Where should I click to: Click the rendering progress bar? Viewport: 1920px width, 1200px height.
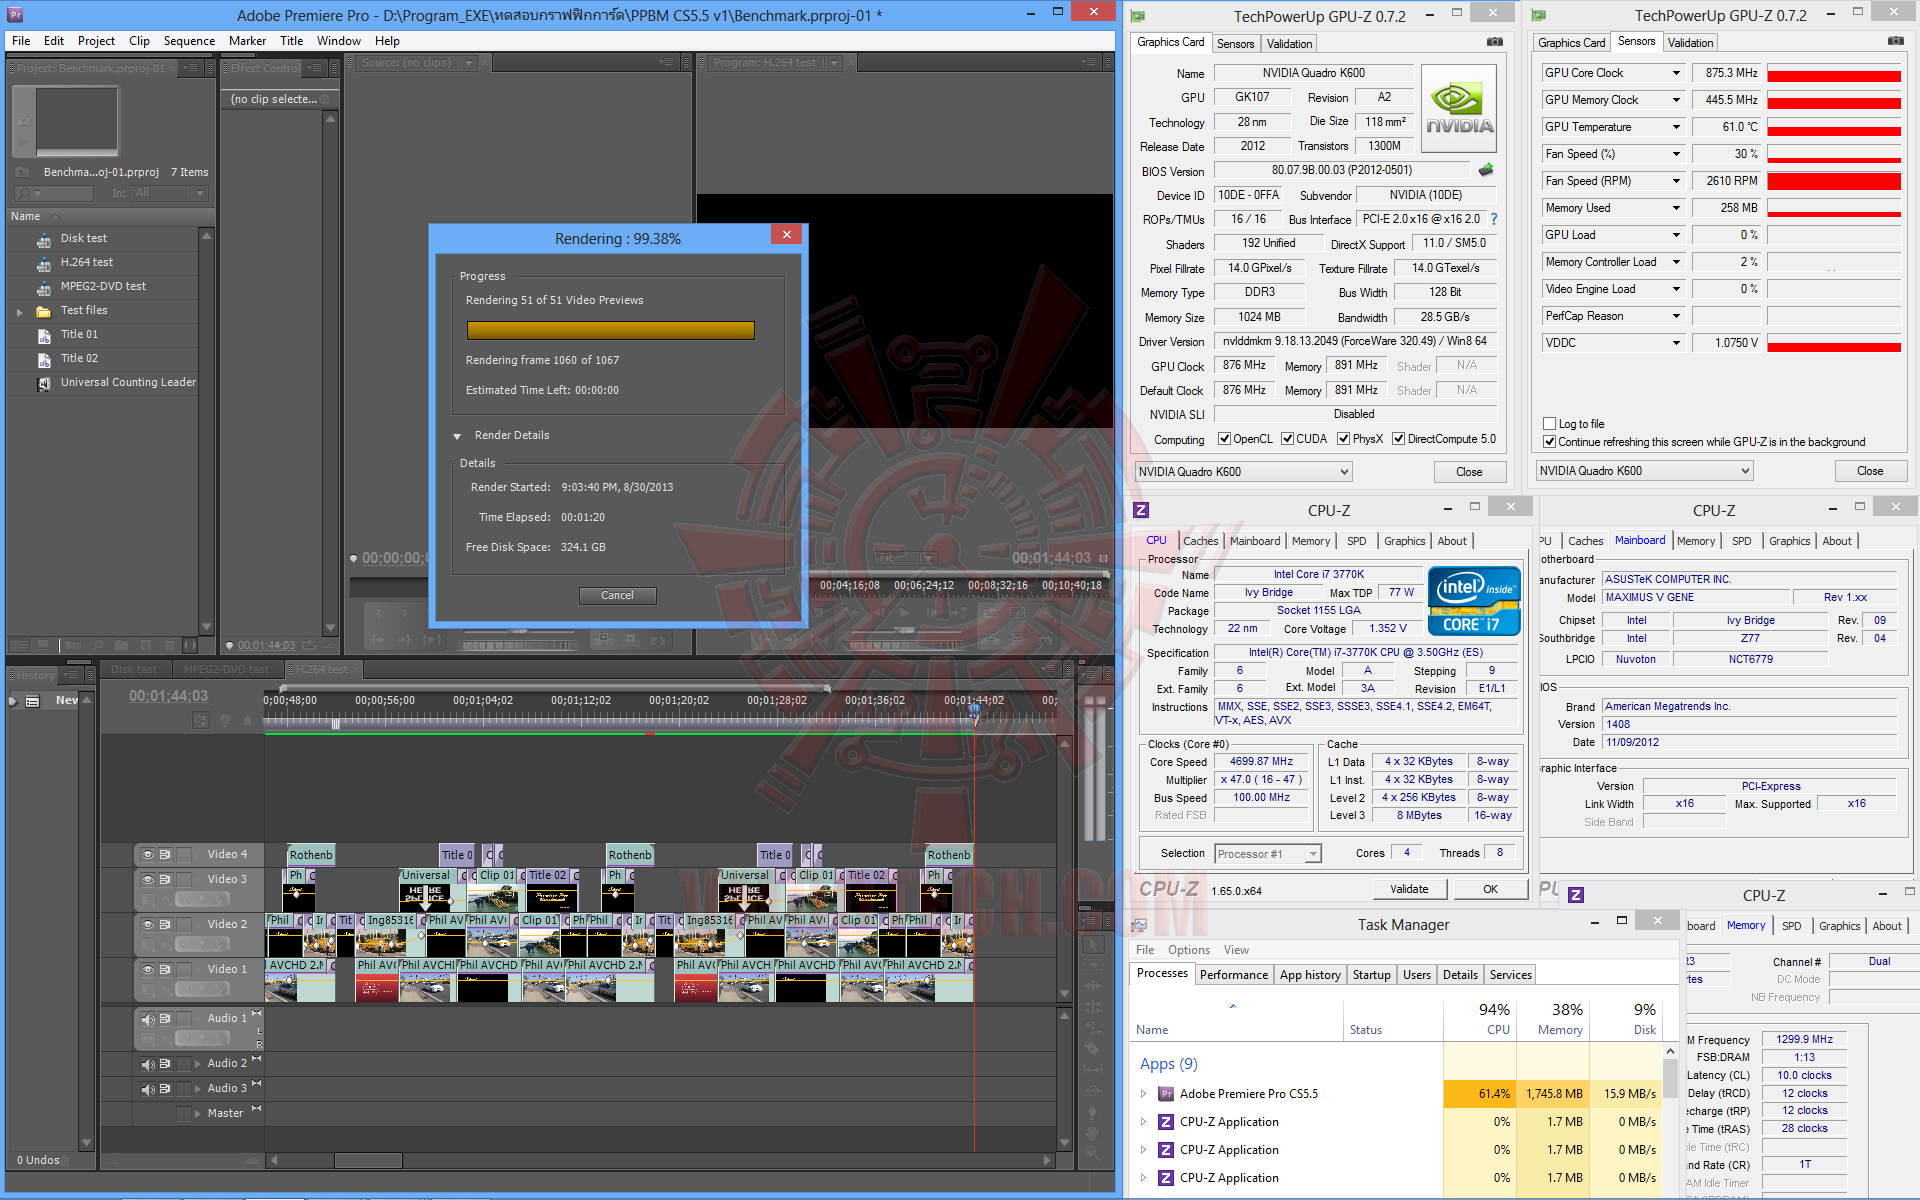(610, 331)
